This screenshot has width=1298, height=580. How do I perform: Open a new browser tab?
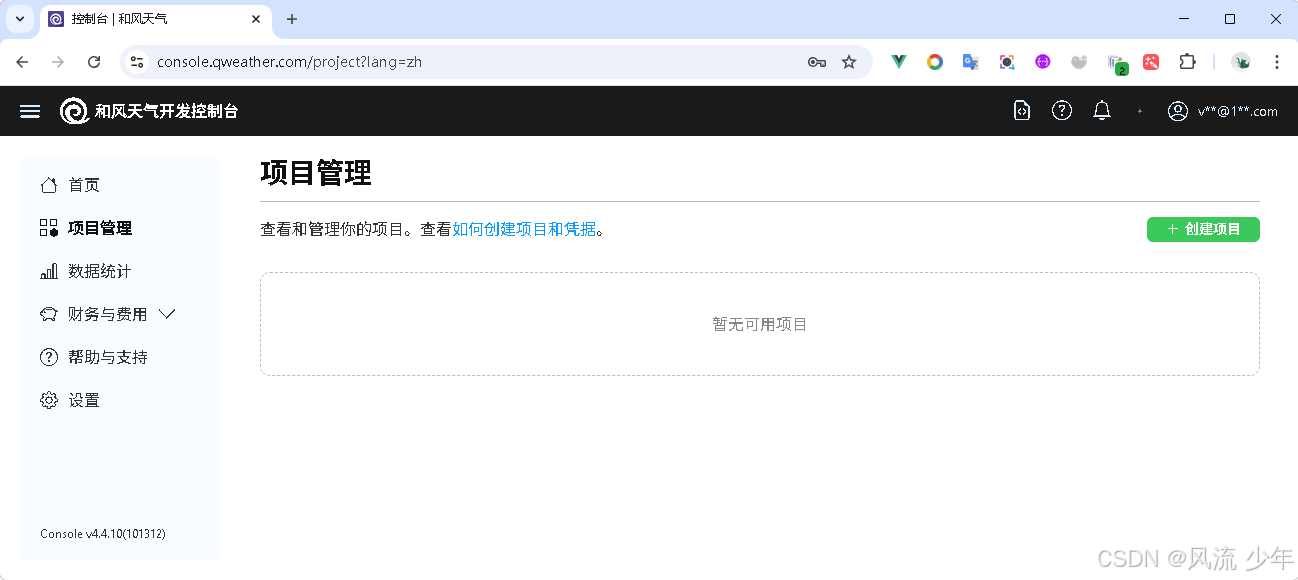tap(292, 19)
